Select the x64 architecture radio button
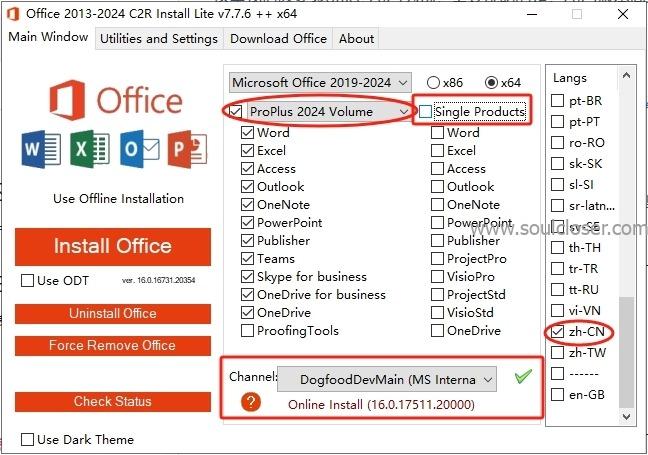The height and width of the screenshot is (455, 648). [x=491, y=83]
